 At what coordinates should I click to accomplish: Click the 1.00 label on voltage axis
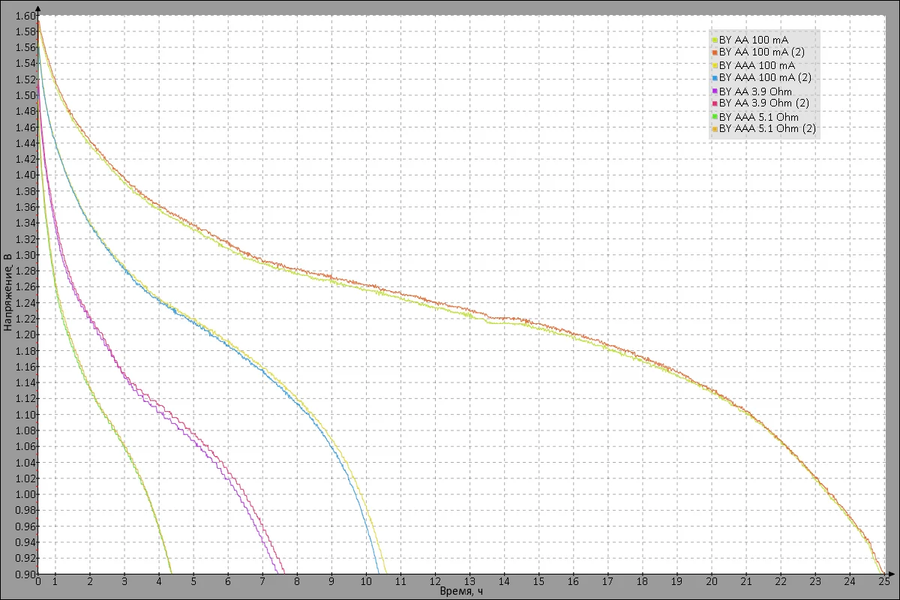(25, 494)
